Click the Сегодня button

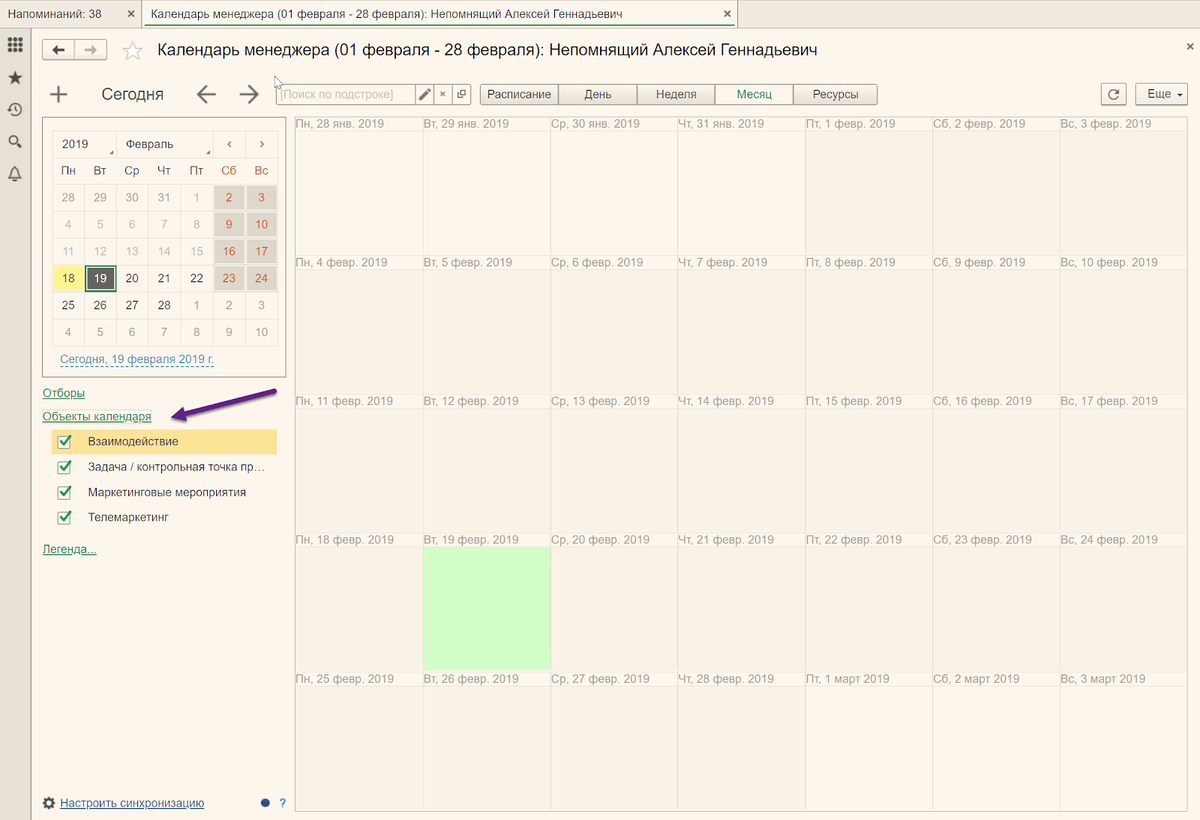pos(132,95)
